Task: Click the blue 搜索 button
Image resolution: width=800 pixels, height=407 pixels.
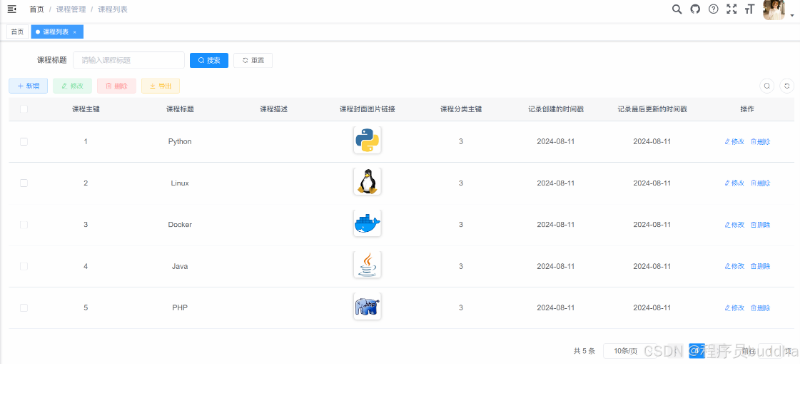Action: 209,60
